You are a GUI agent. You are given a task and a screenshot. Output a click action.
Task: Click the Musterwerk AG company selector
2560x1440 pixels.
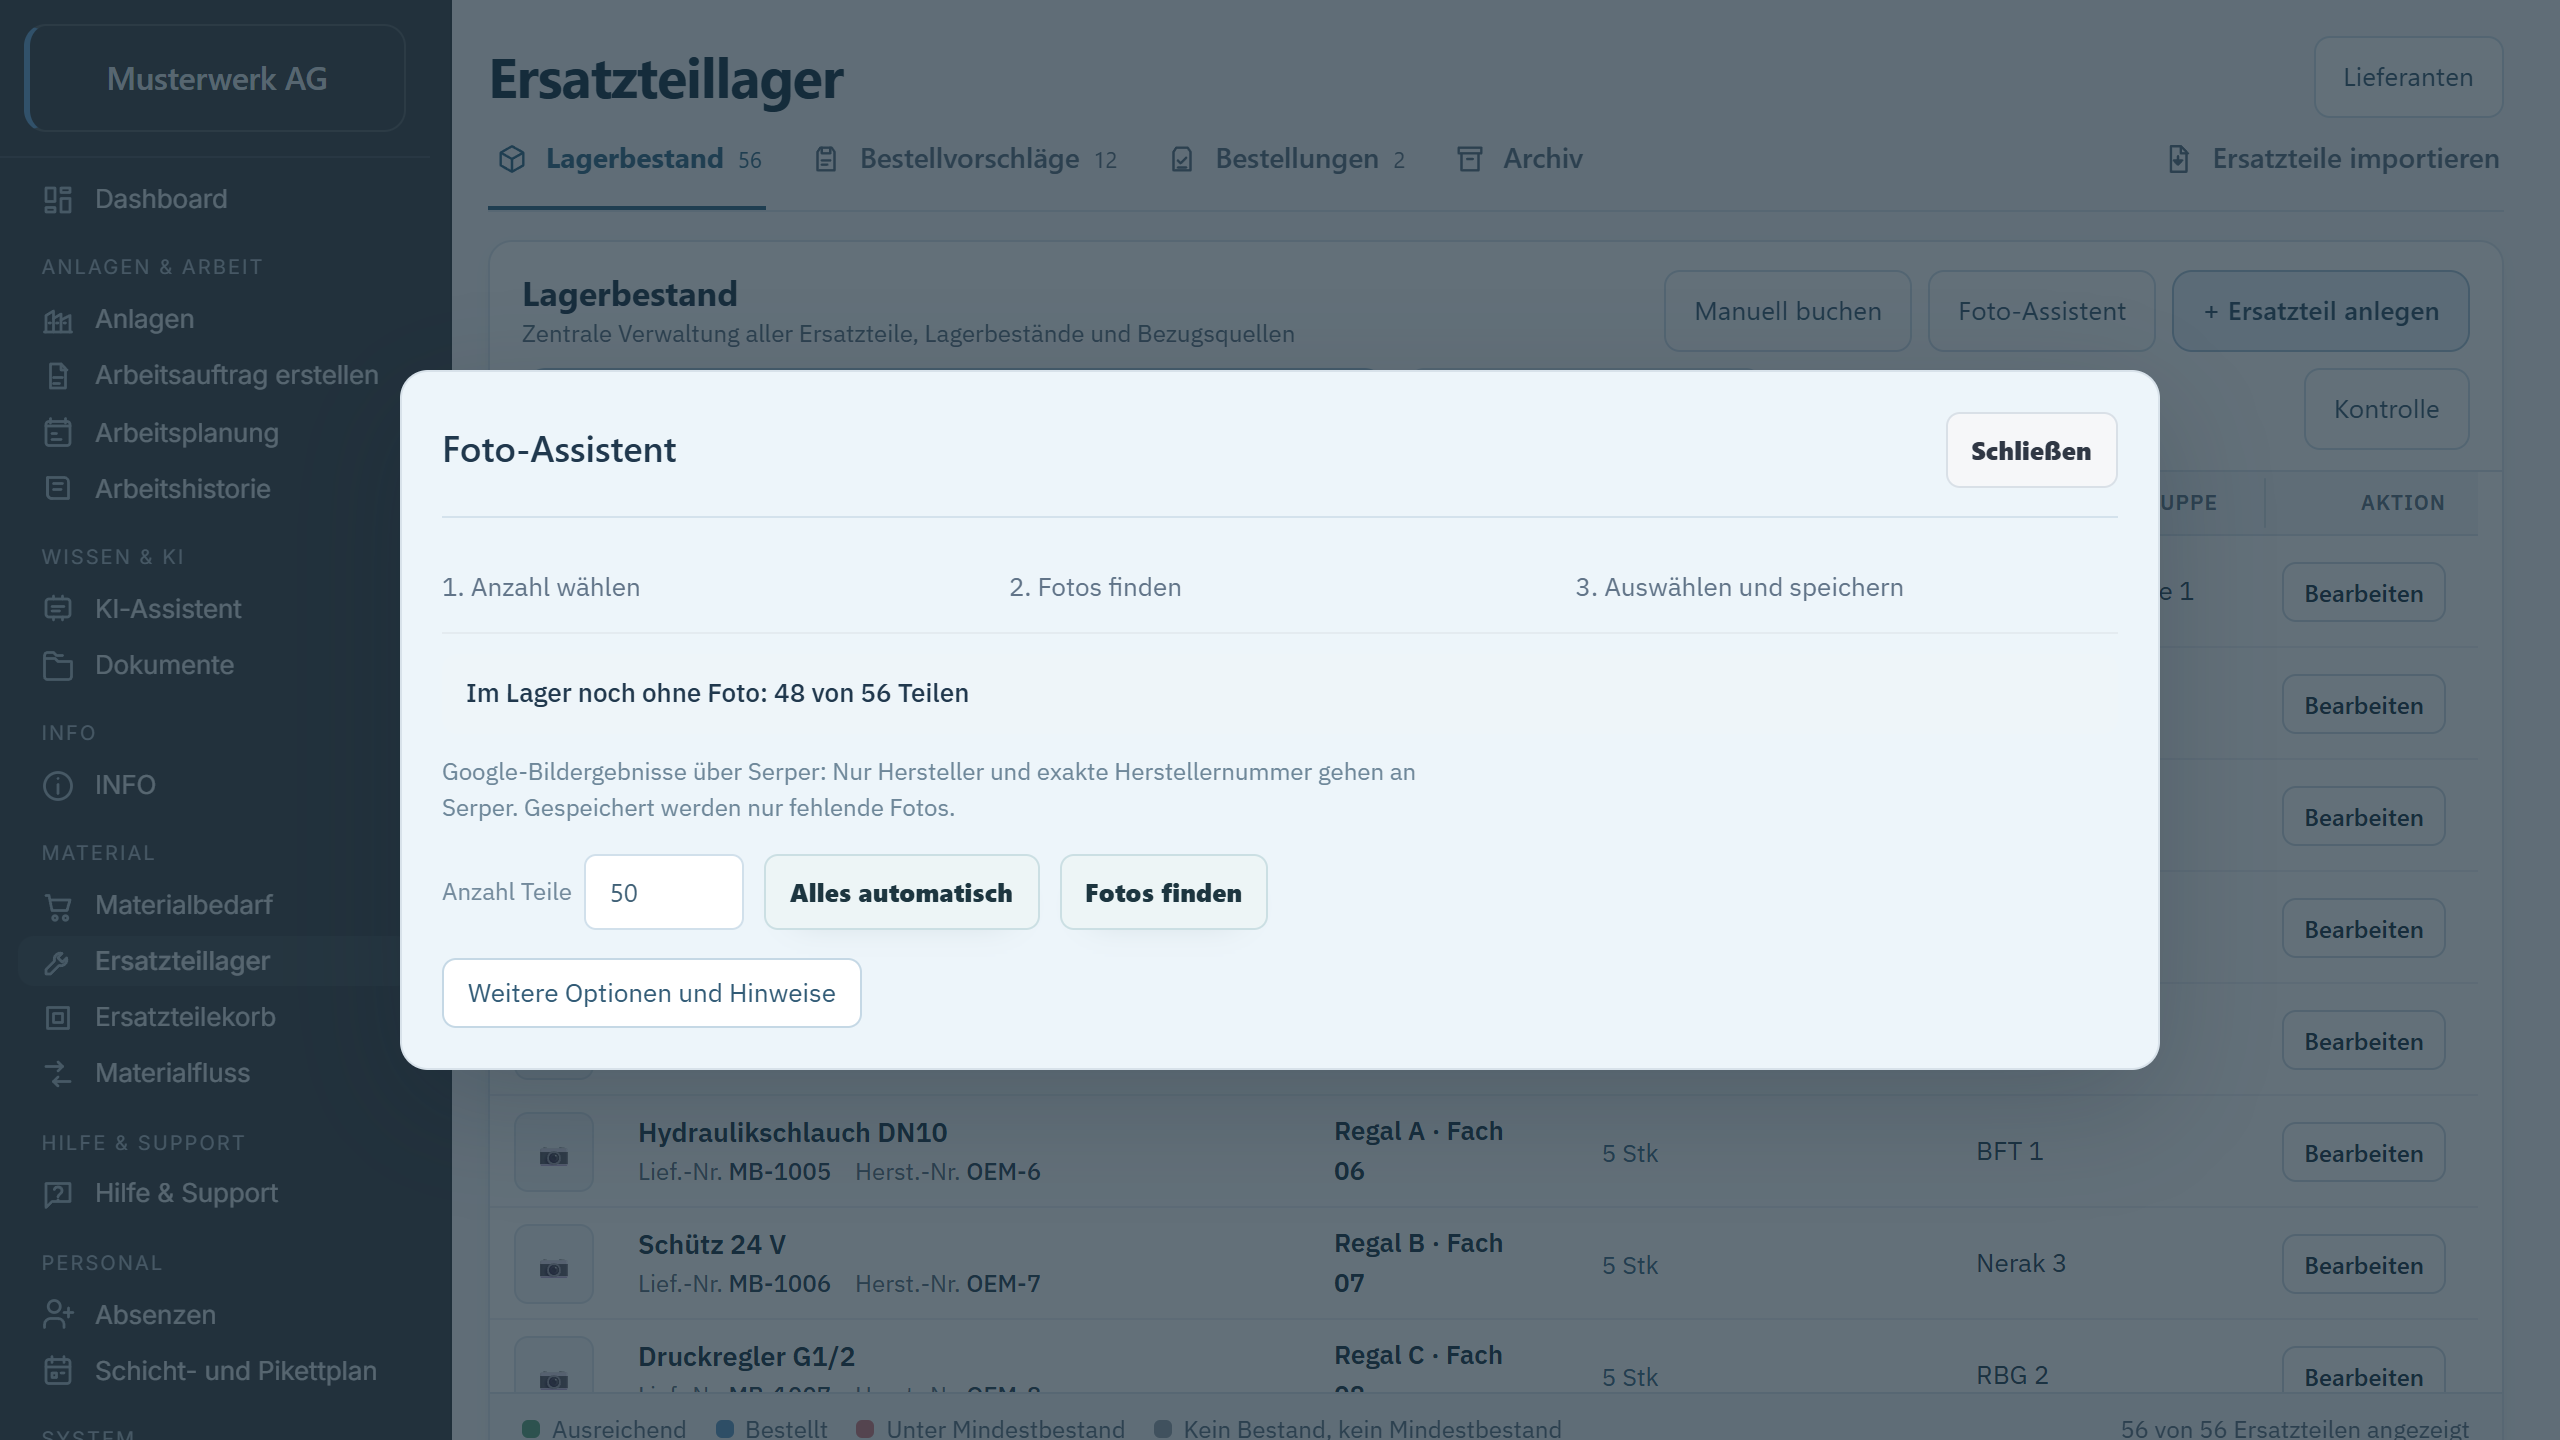216,78
